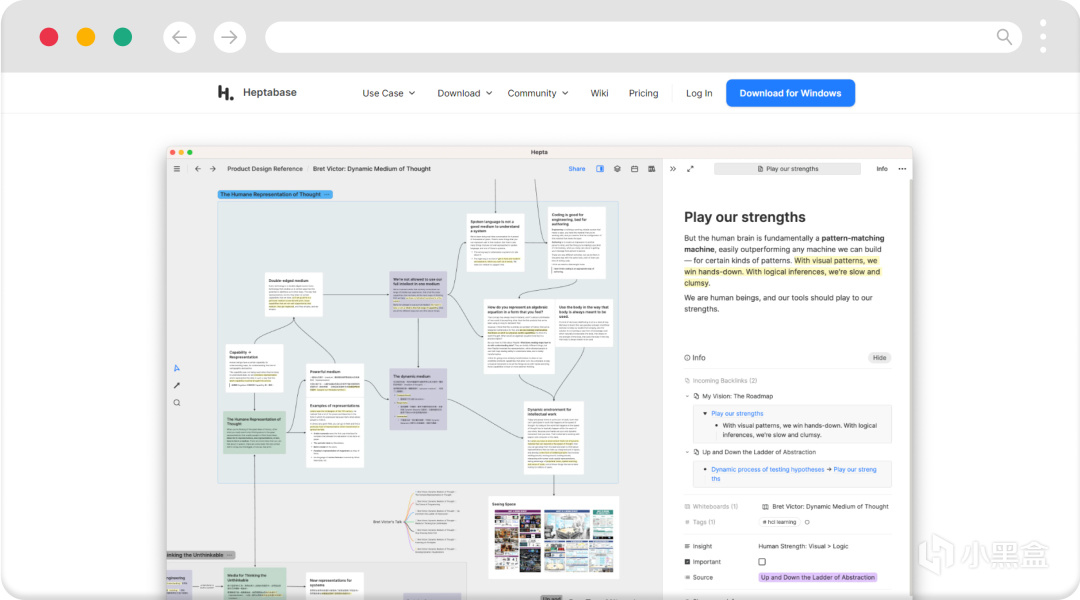Screen dimensions: 1080x600
Task: Click the Tags (1) label
Action: 704,522
